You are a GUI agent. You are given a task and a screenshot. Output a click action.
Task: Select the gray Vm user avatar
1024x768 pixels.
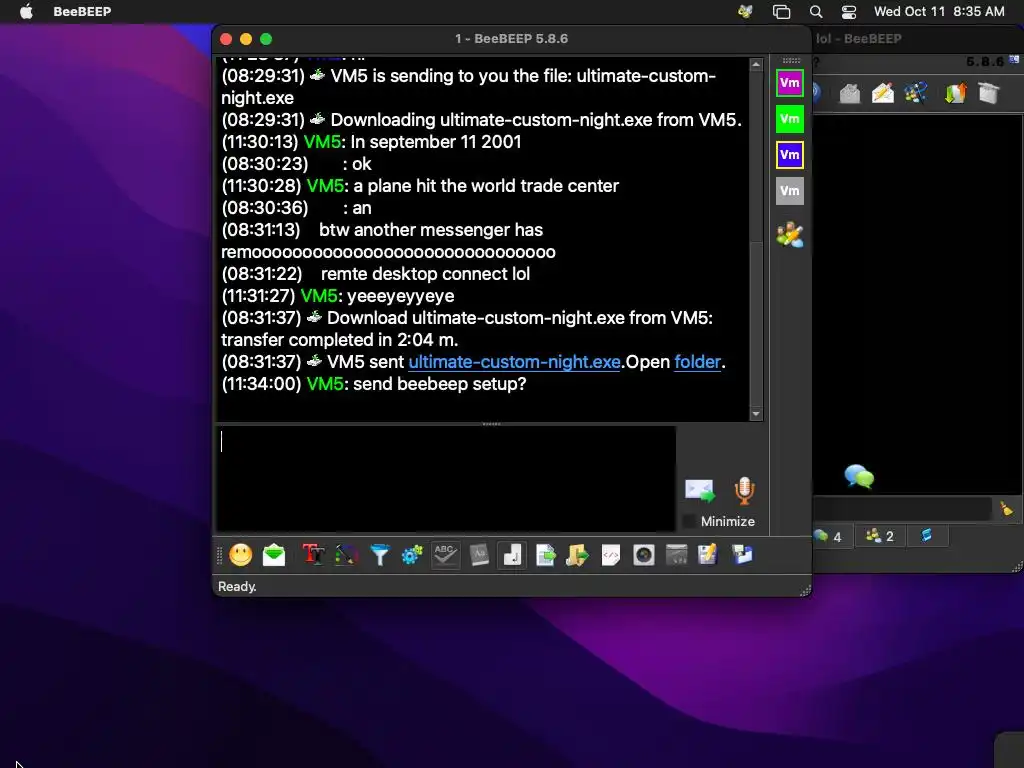tap(790, 191)
